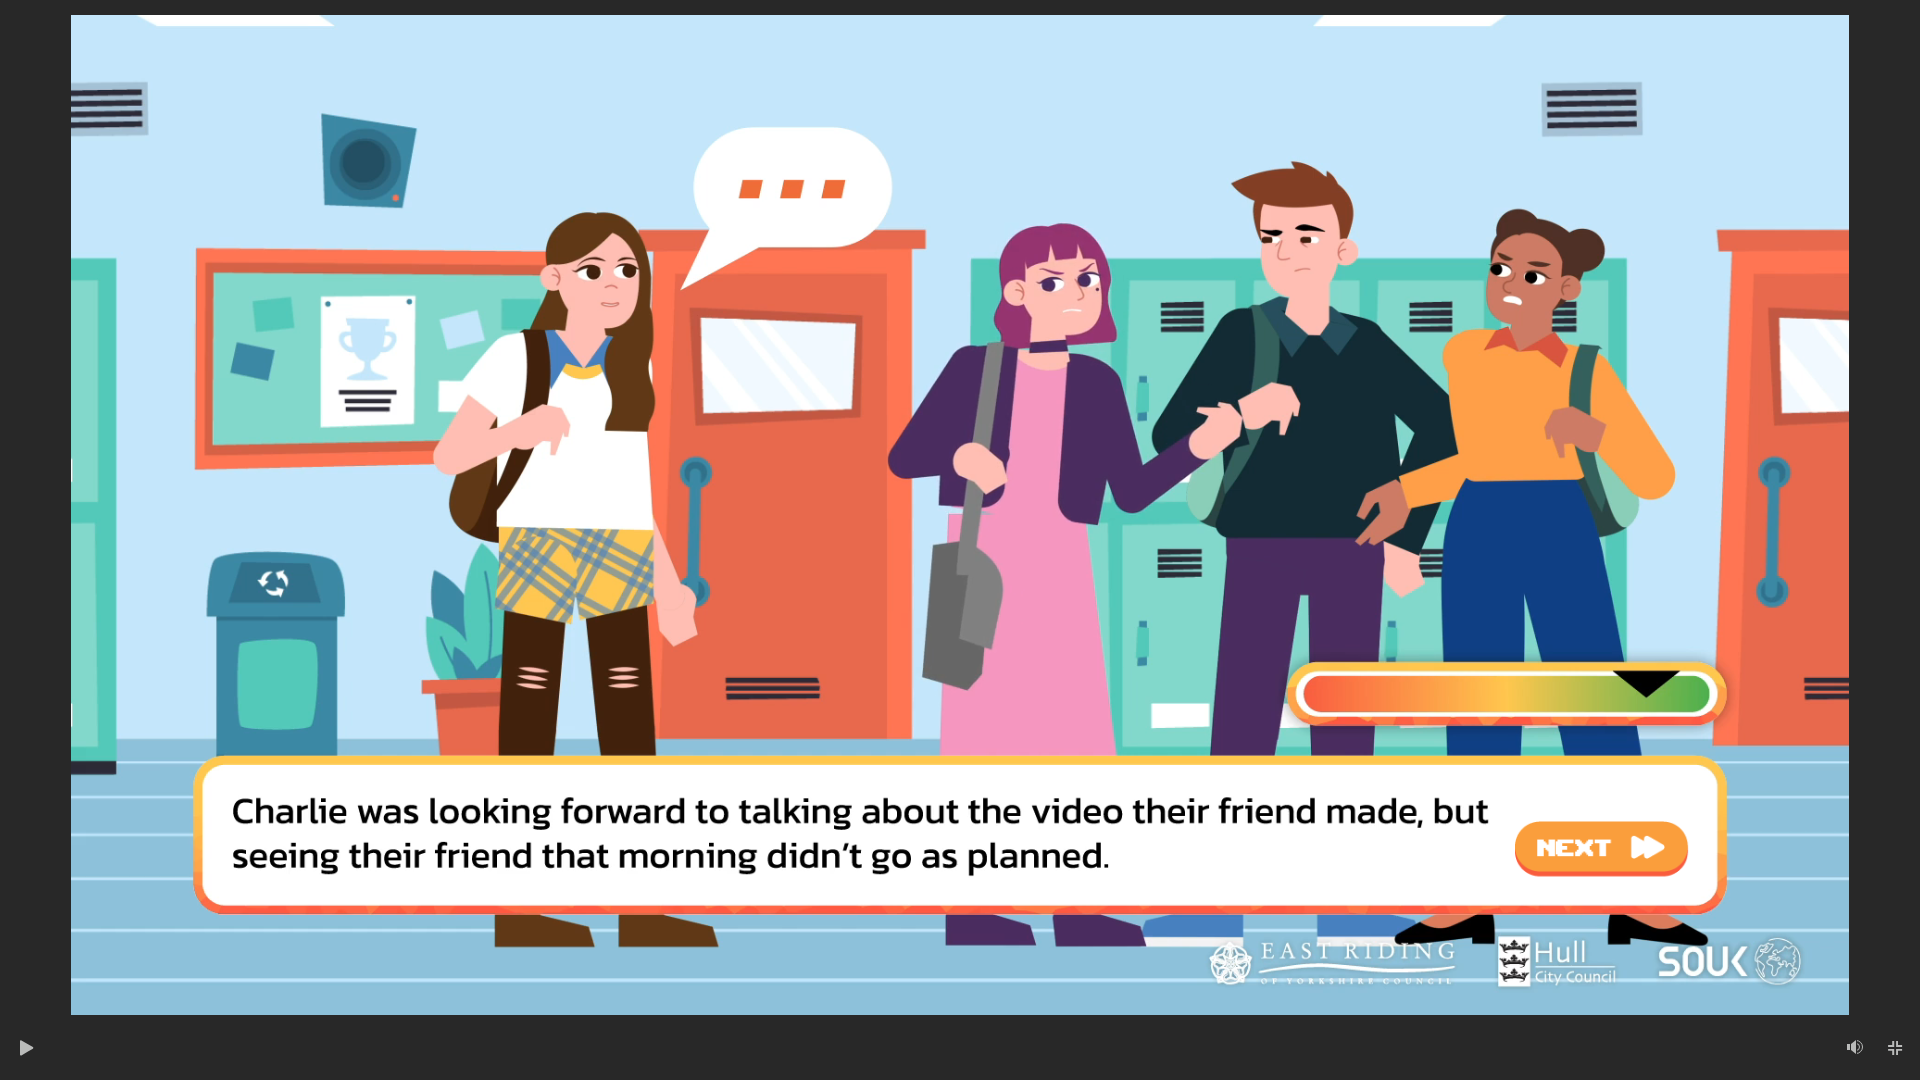Exit fullscreen using the shrink icon
Image resolution: width=1920 pixels, height=1080 pixels.
[1894, 1047]
